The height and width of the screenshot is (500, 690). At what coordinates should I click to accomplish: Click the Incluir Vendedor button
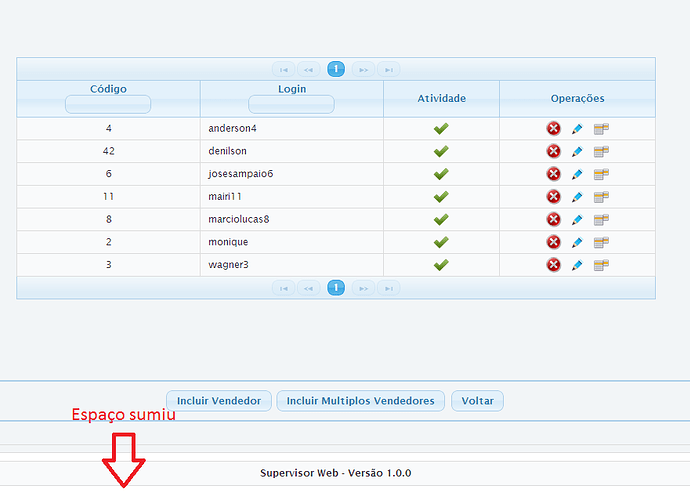pyautogui.click(x=219, y=401)
